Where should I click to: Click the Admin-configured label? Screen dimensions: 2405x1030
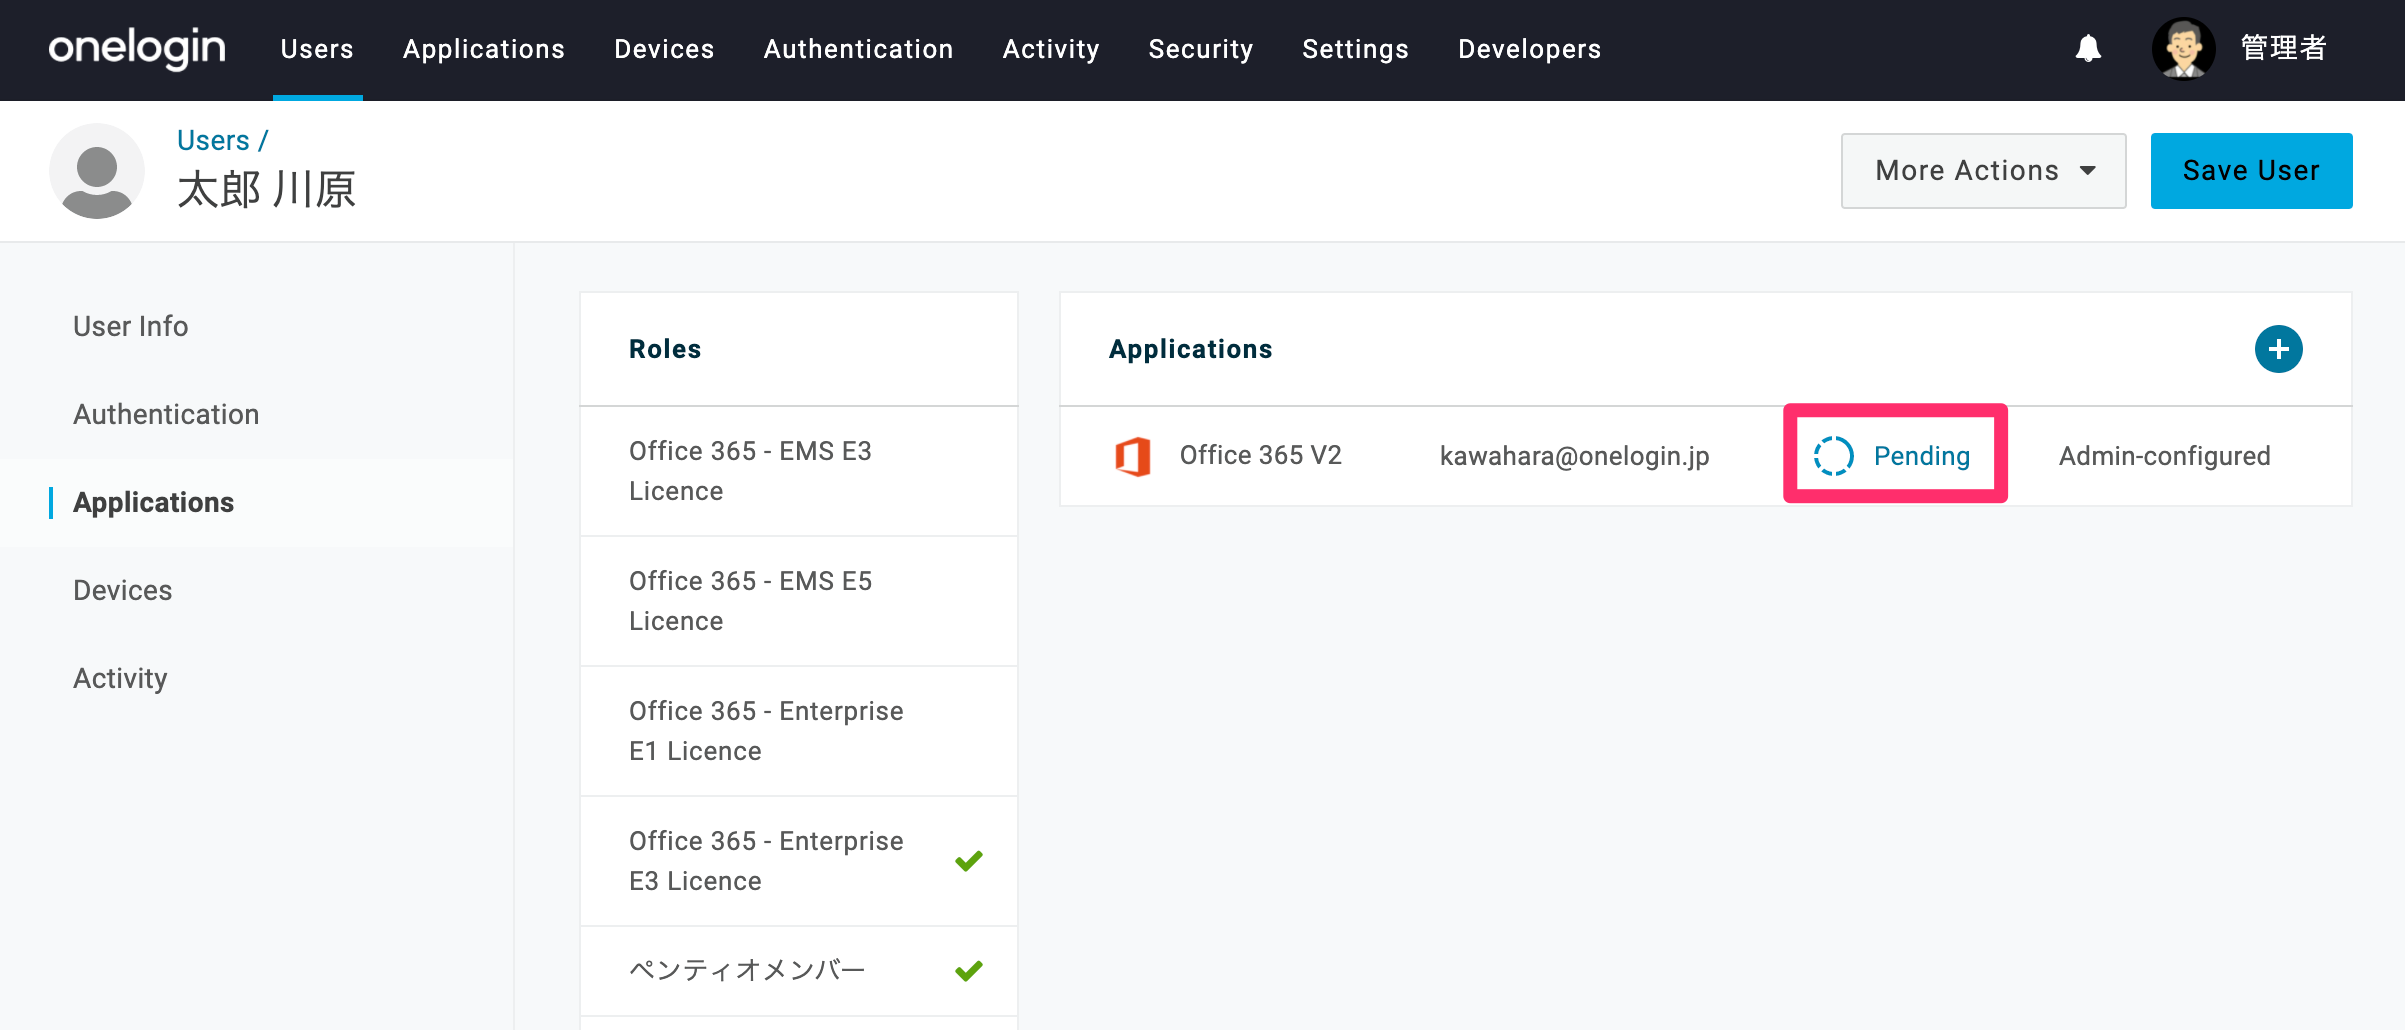(x=2164, y=456)
